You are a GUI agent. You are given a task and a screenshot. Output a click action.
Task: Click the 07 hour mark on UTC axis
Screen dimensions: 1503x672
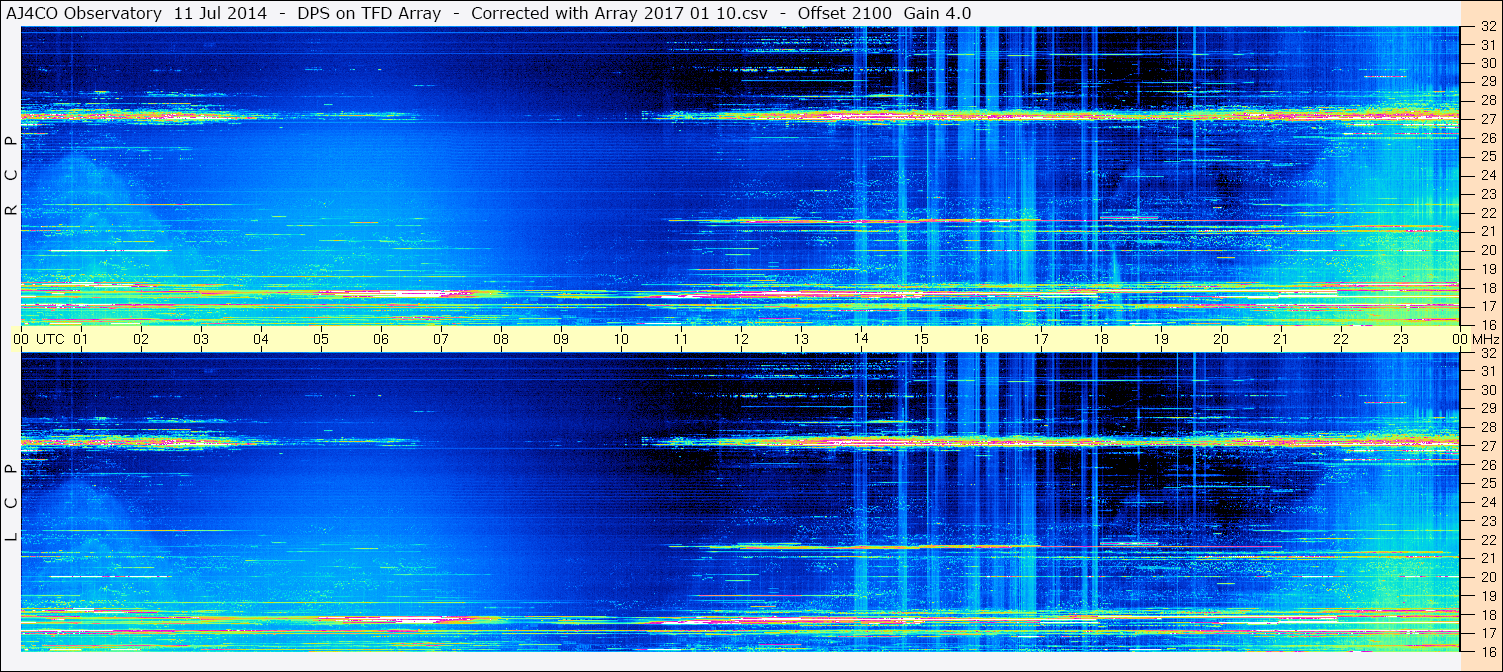pyautogui.click(x=441, y=339)
